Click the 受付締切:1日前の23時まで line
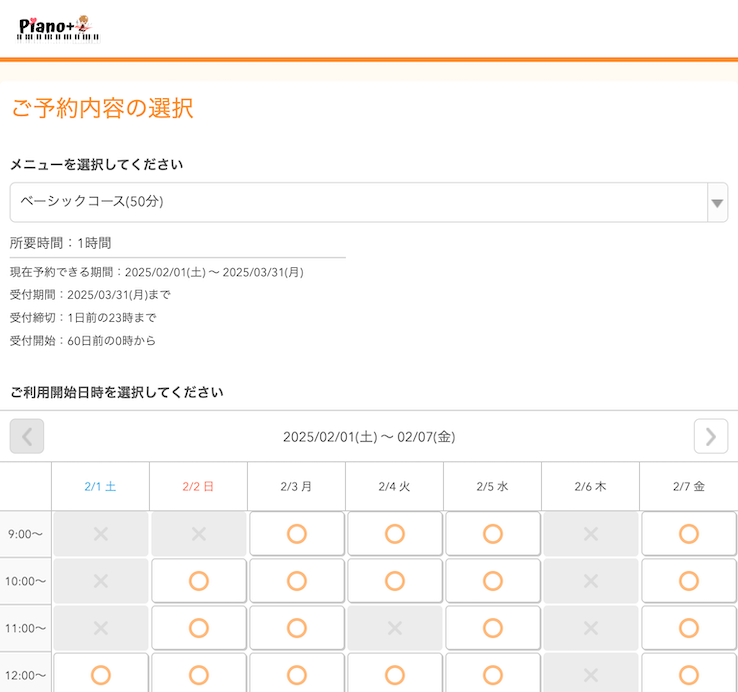The width and height of the screenshot is (738, 692). point(83,318)
